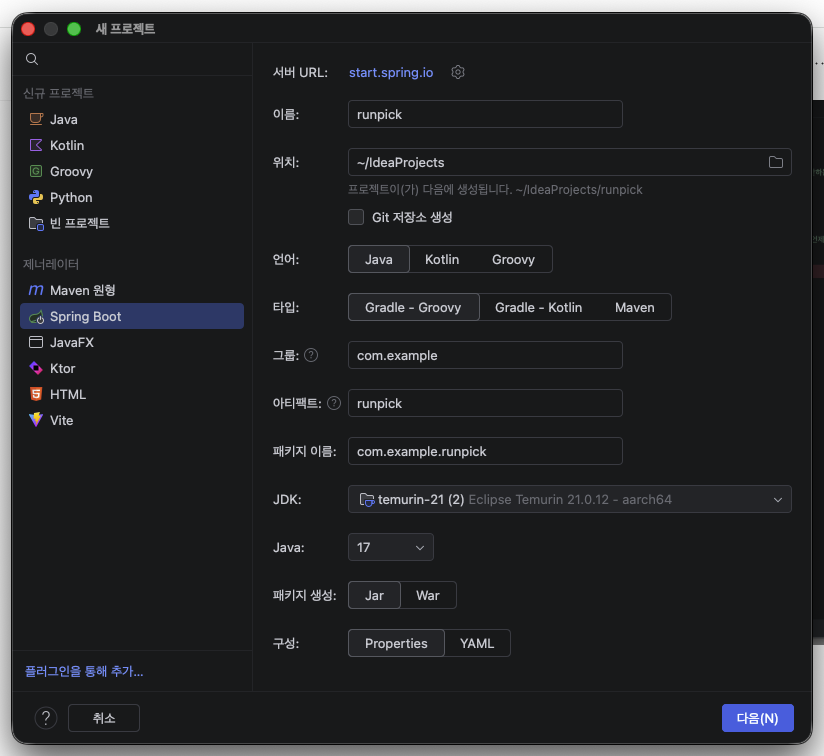This screenshot has height=756, width=824.
Task: Expand the JDK temurin-21 dropdown
Action: 570,499
